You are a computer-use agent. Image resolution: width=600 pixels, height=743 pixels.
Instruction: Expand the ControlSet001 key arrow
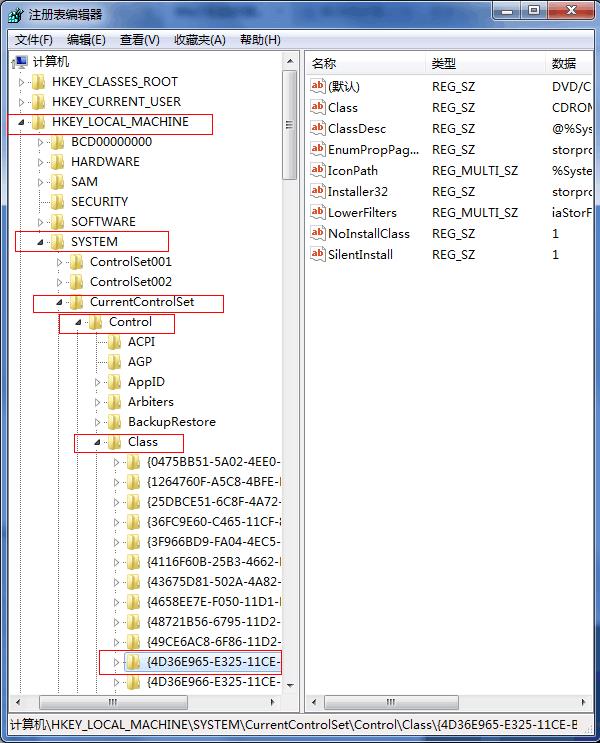click(60, 262)
